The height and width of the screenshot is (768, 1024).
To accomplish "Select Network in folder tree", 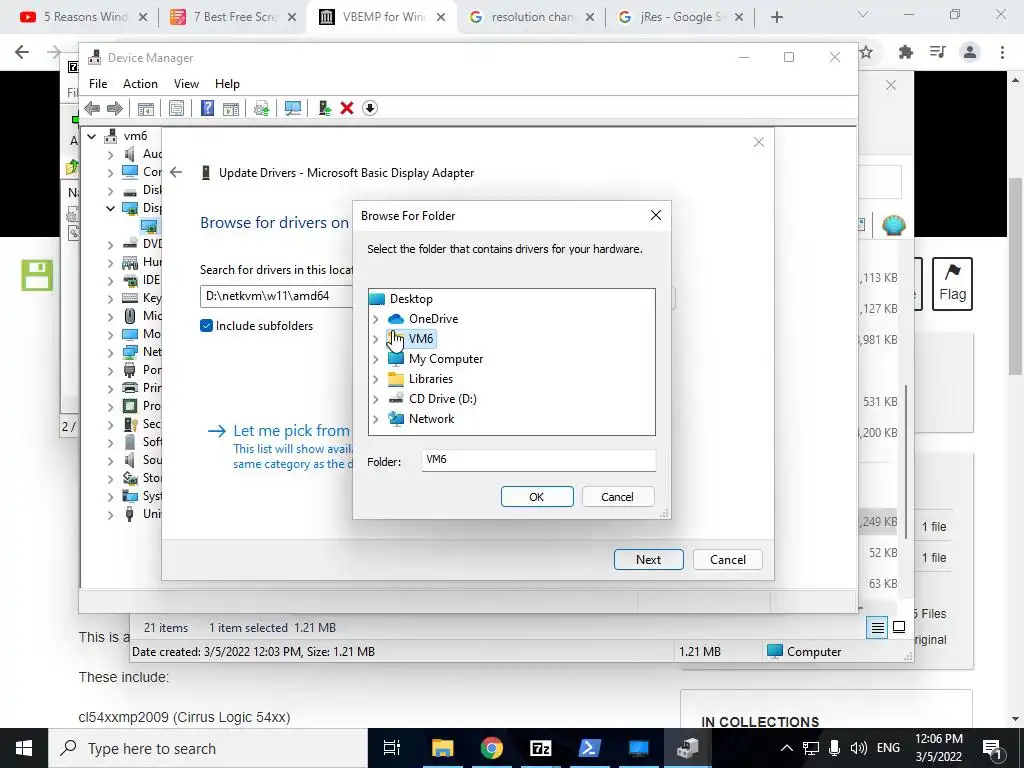I will [431, 419].
